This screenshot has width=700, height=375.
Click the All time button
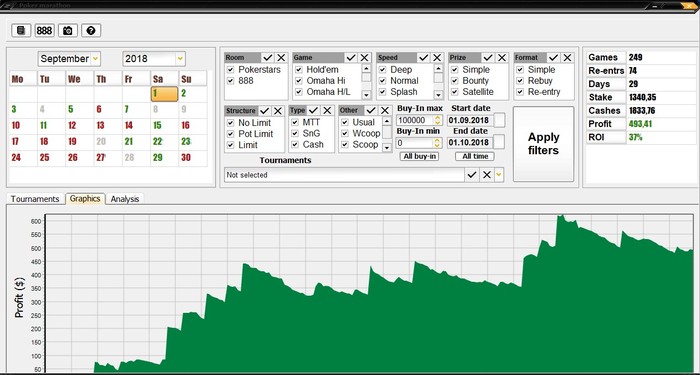coord(475,156)
